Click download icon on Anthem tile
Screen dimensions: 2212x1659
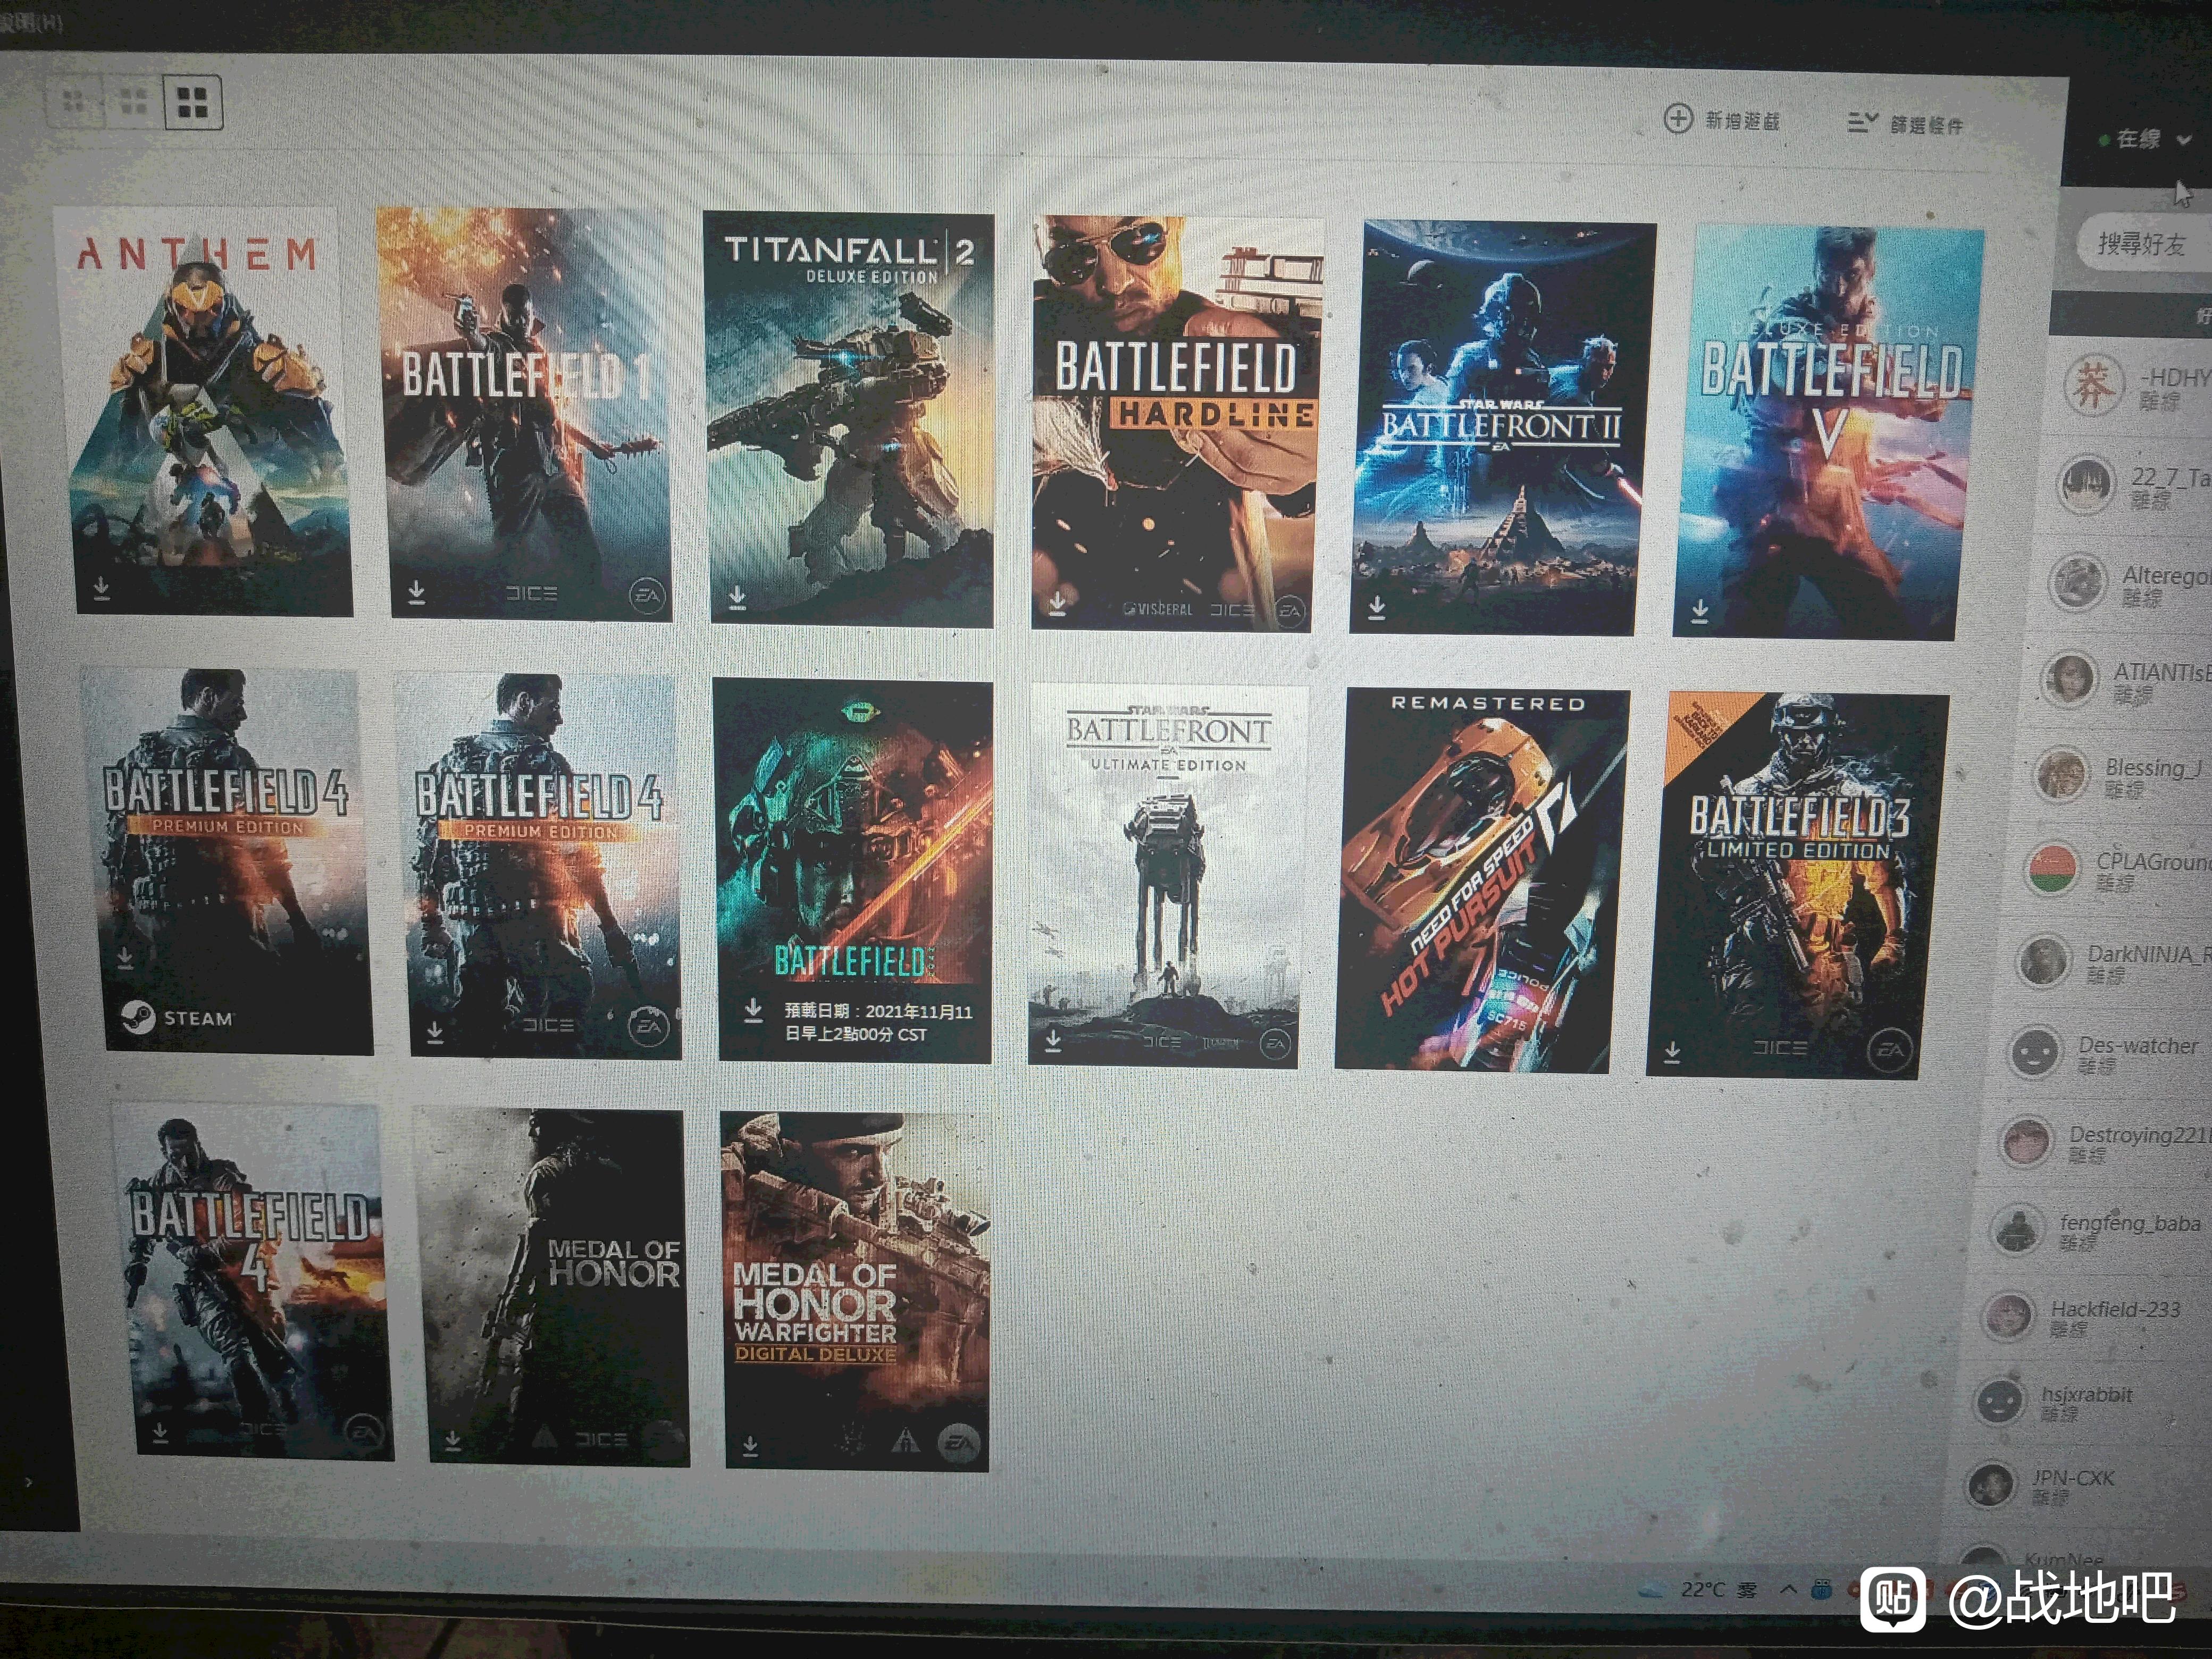pos(101,588)
